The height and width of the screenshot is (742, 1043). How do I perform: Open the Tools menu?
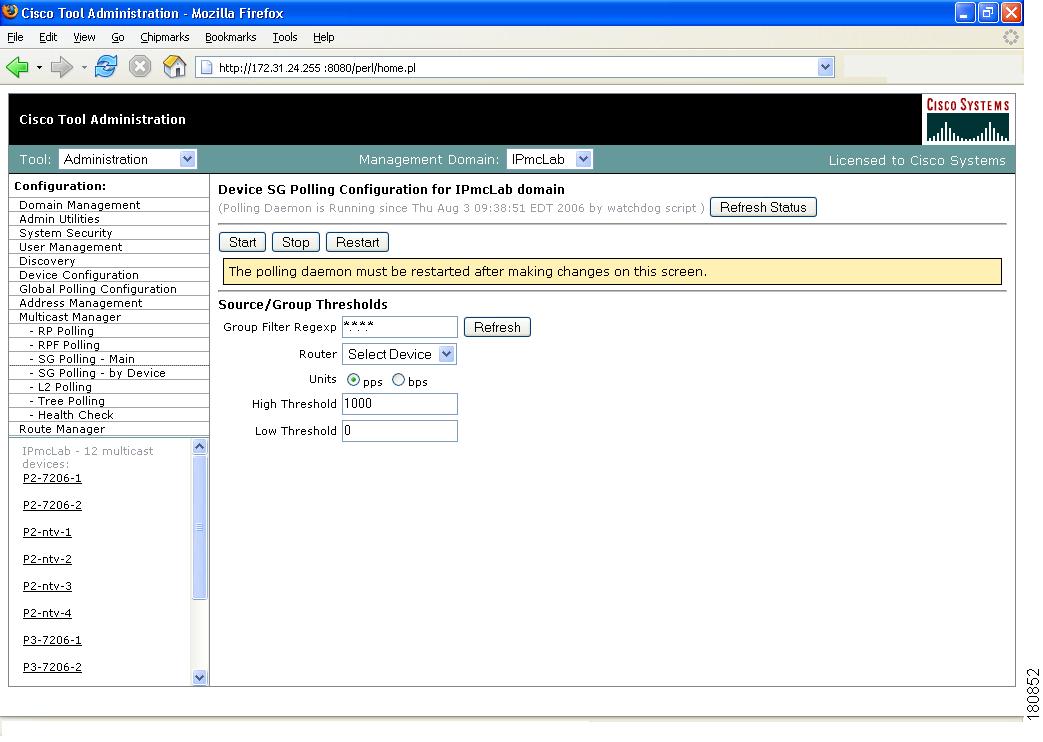285,37
